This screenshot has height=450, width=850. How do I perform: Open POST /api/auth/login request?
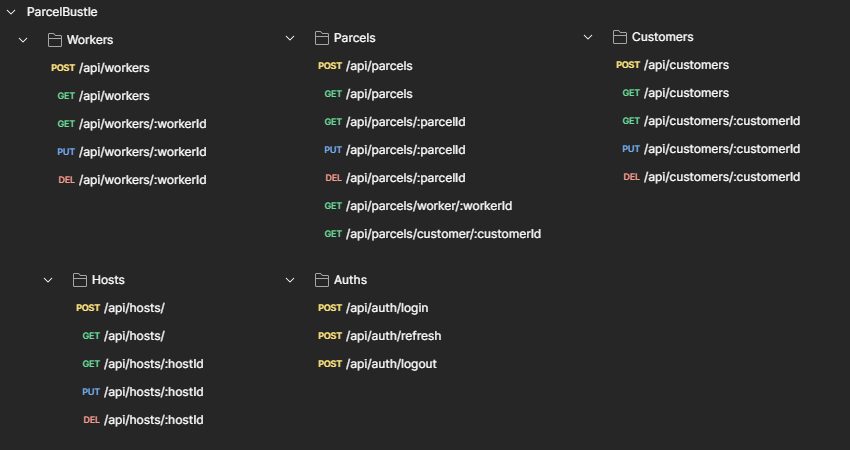point(373,308)
